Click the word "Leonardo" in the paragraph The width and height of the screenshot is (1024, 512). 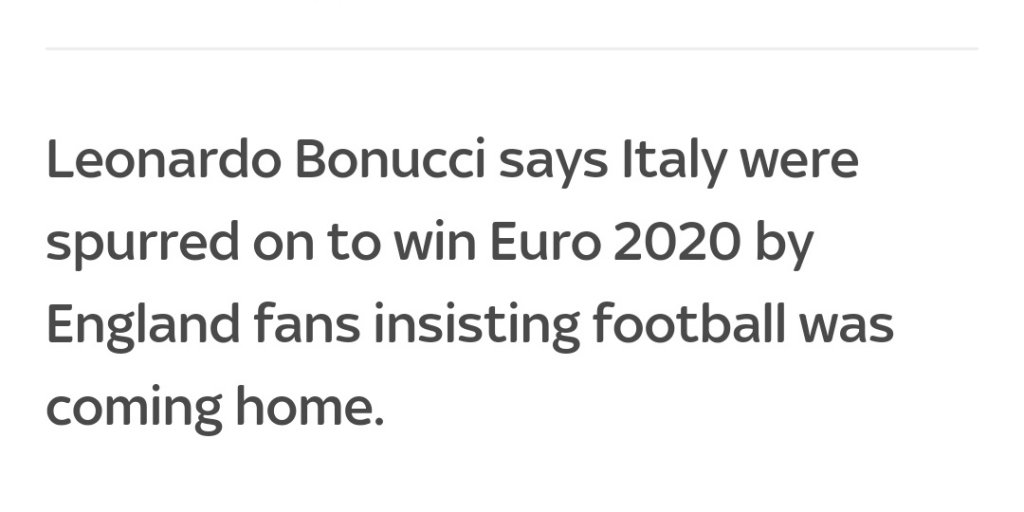164,159
